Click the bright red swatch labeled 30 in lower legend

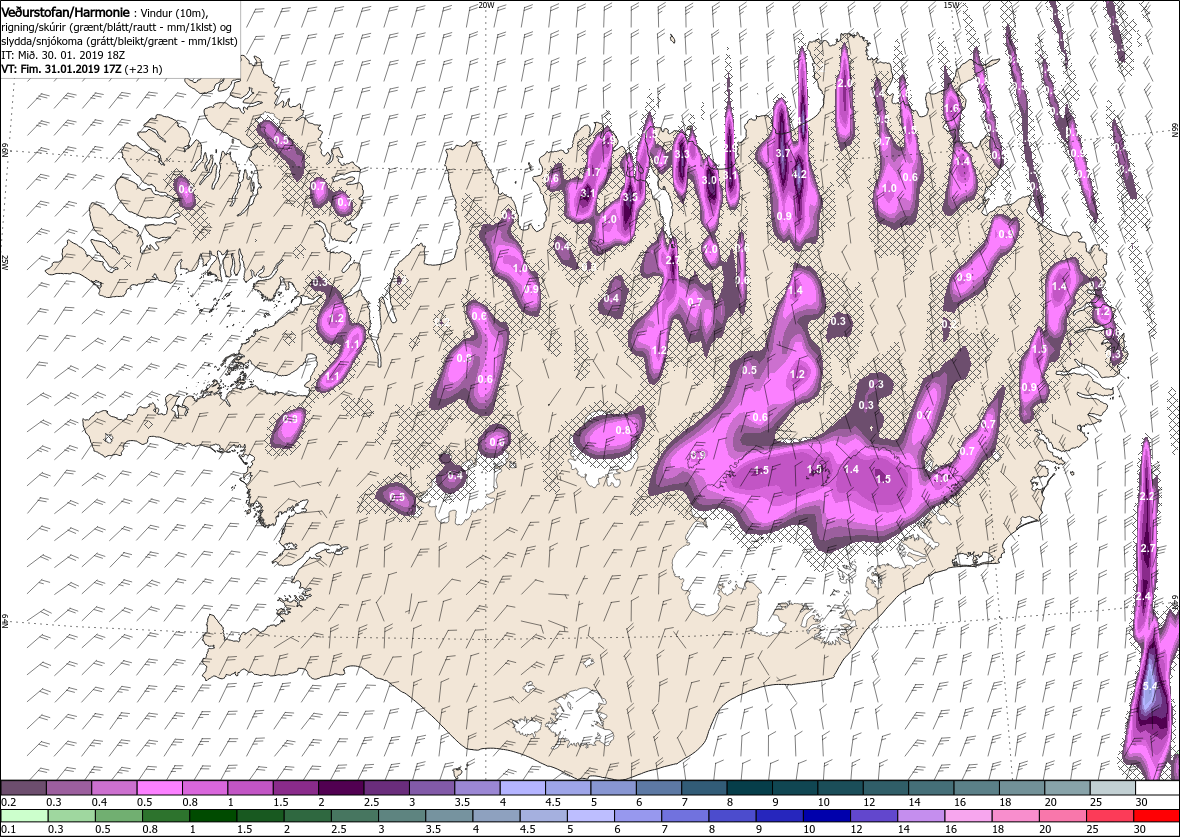1156,816
